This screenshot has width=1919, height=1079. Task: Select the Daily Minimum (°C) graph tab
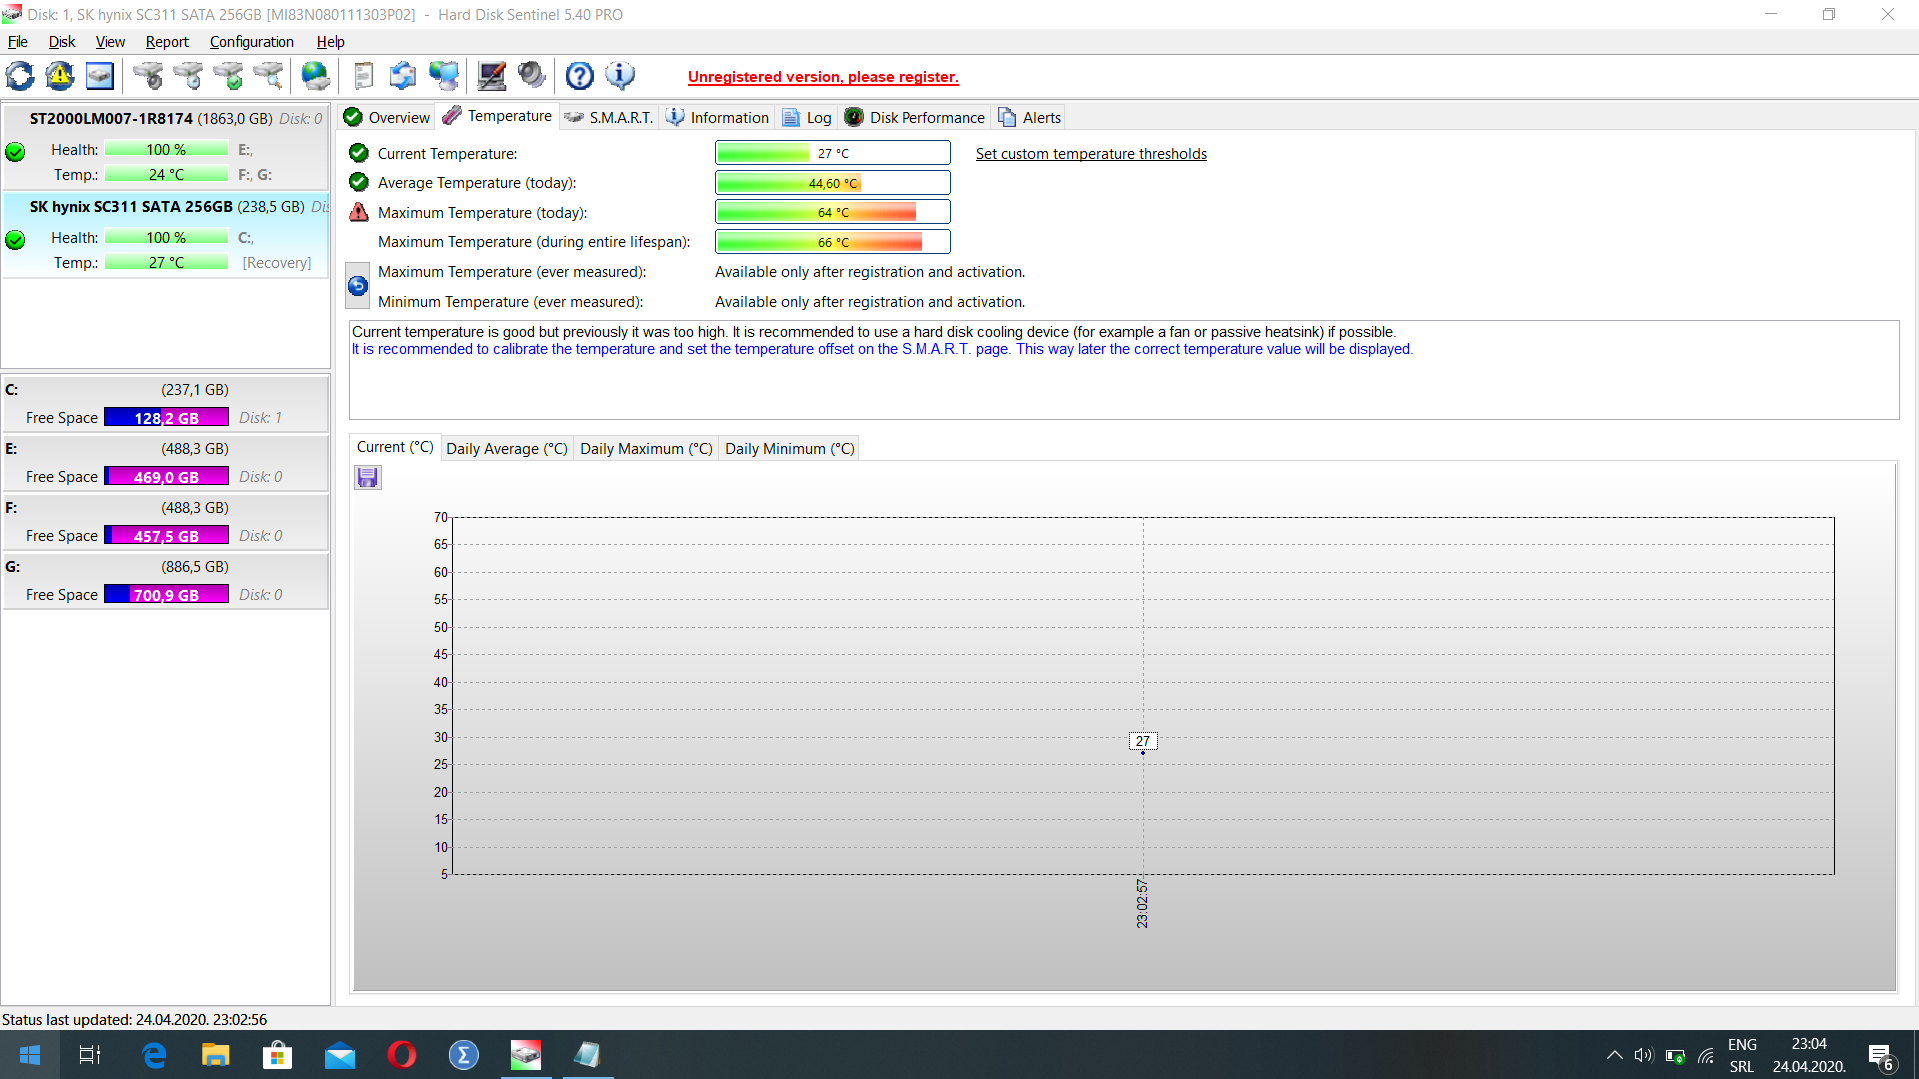click(789, 449)
